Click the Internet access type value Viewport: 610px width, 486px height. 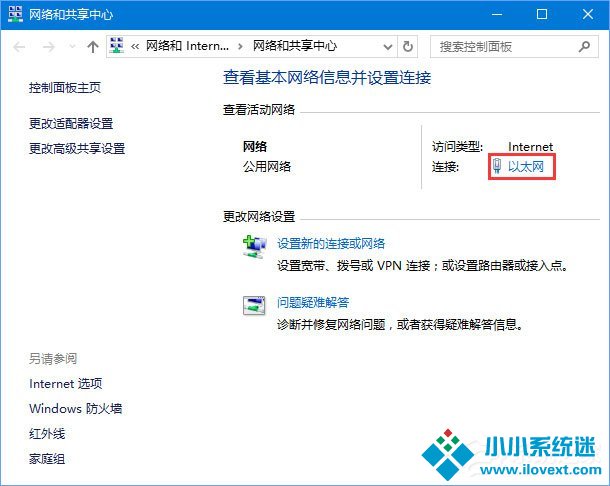530,147
